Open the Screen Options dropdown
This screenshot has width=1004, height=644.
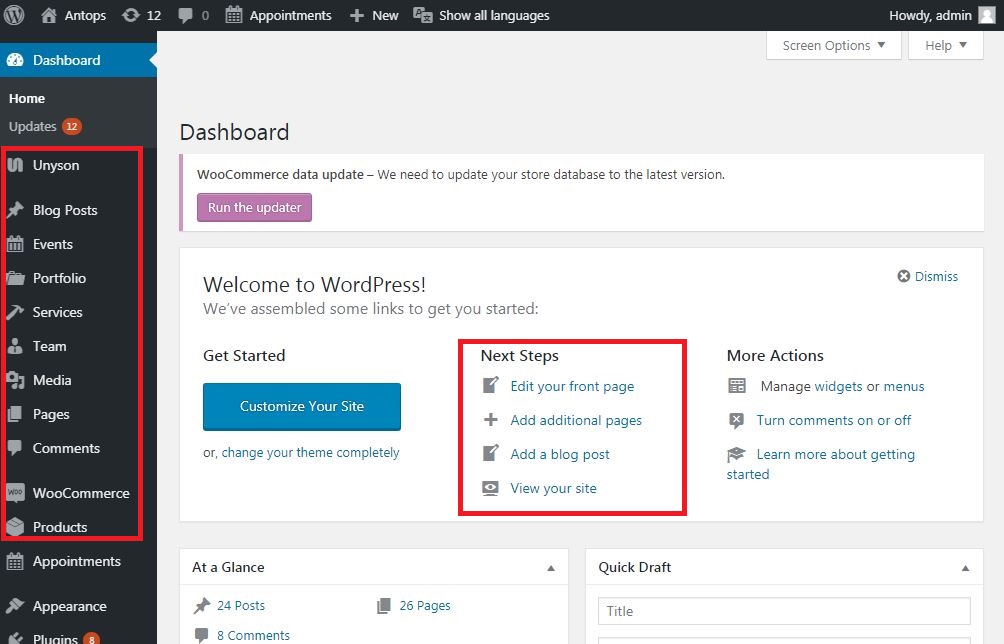pyautogui.click(x=834, y=45)
